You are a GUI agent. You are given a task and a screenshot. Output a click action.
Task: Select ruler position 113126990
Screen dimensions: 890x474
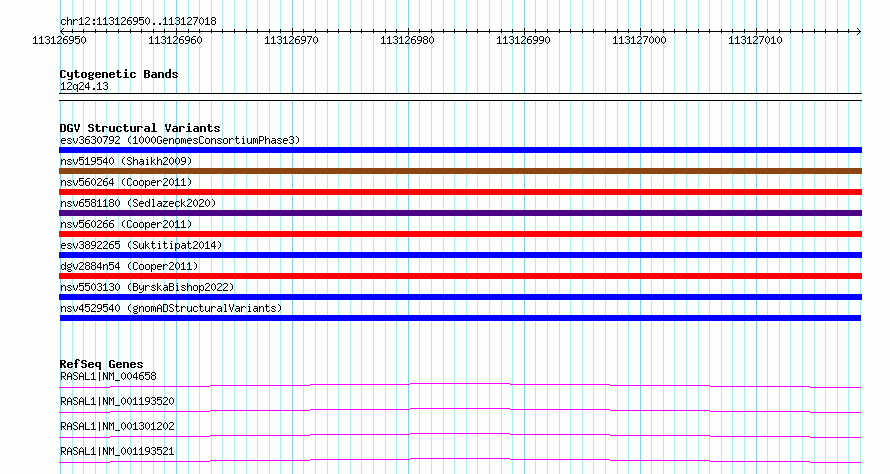[x=523, y=40]
